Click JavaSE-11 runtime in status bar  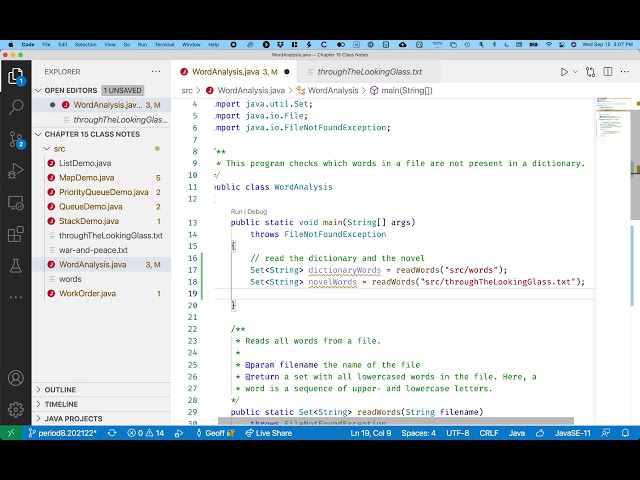point(573,433)
